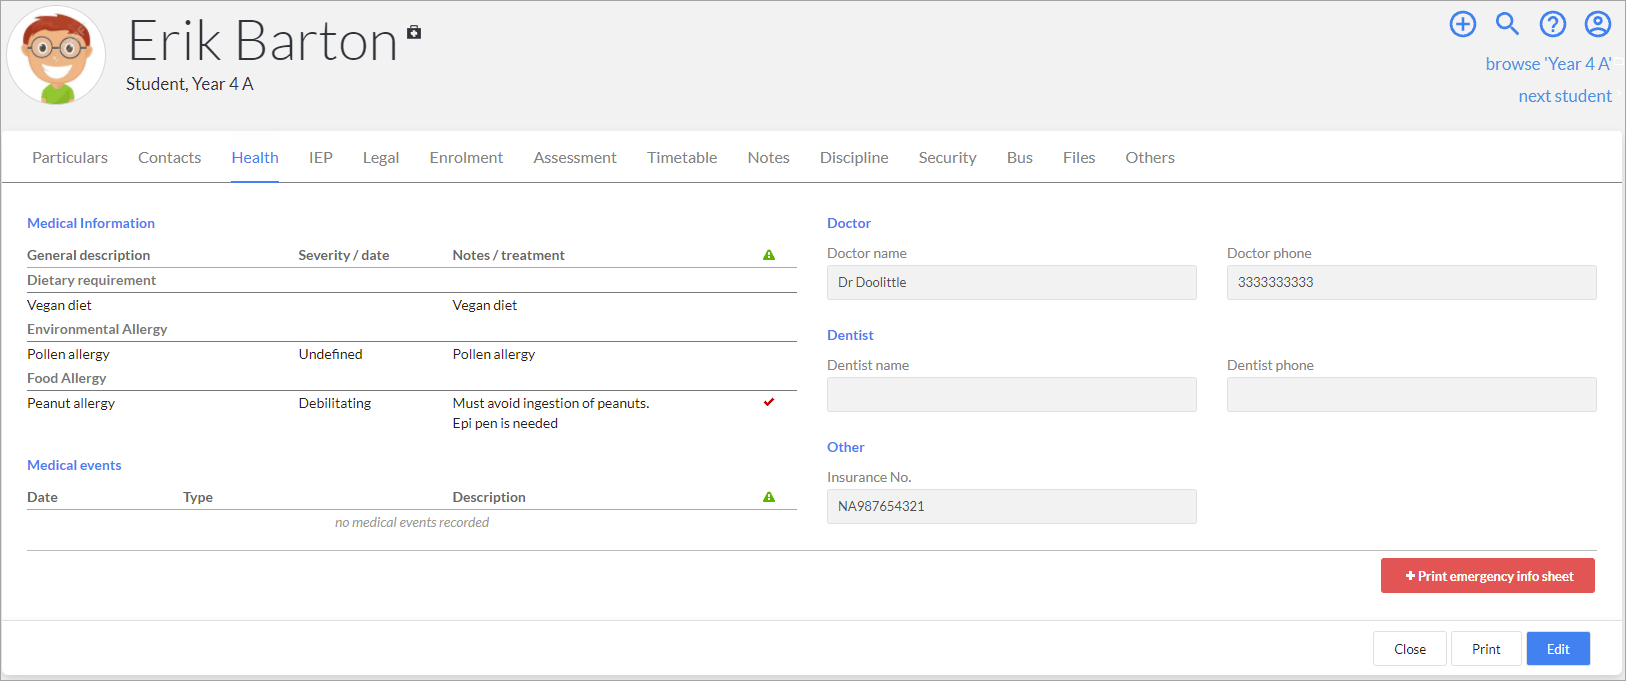Click the Erik Barton name heading
Viewport: 1626px width, 681px height.
(x=263, y=41)
